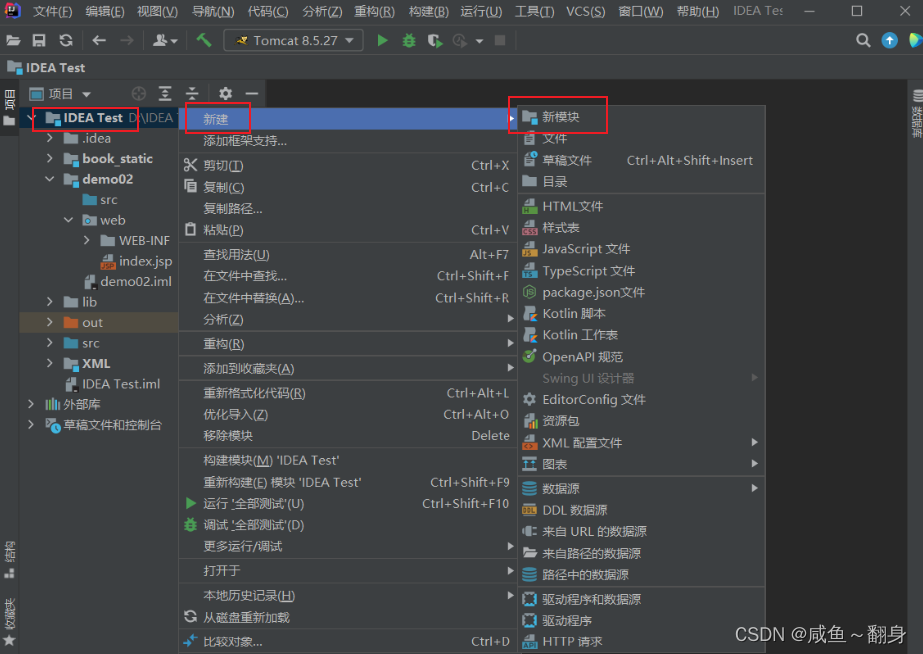This screenshot has height=654, width=923.
Task: Click the Collapse All icon in project panel
Action: (x=192, y=94)
